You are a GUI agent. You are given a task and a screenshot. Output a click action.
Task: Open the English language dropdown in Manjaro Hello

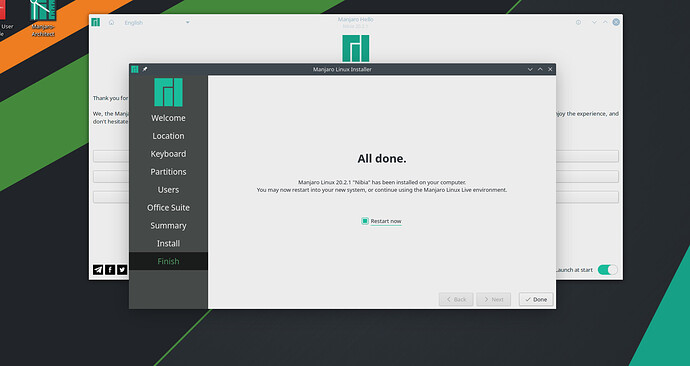pyautogui.click(x=157, y=22)
